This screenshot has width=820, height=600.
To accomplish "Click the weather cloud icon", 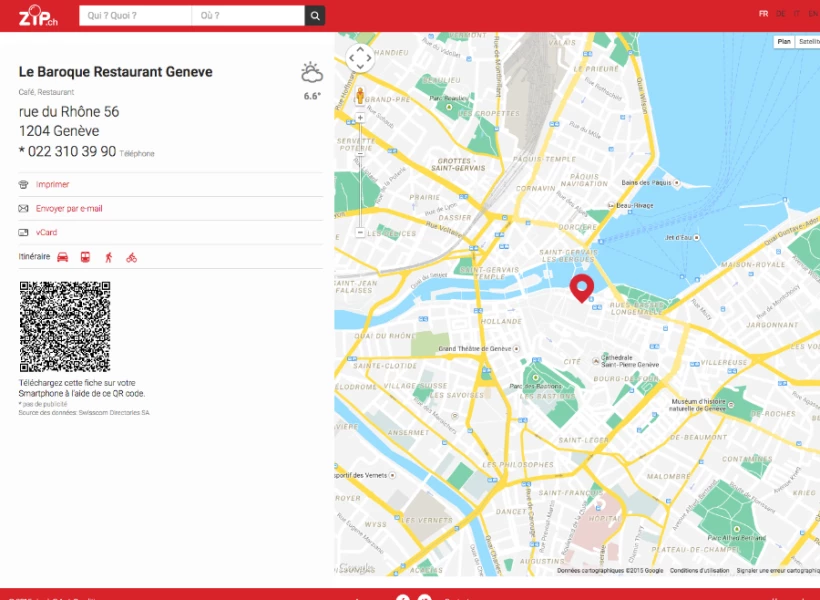I will tap(312, 73).
